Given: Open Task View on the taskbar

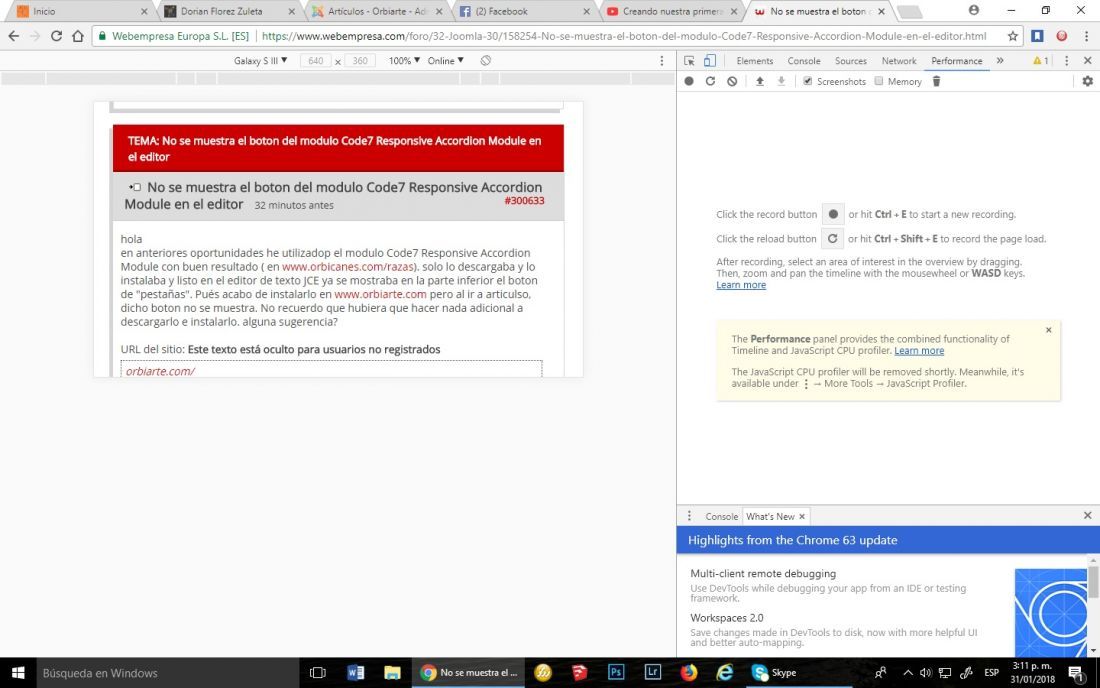Looking at the screenshot, I should 318,673.
